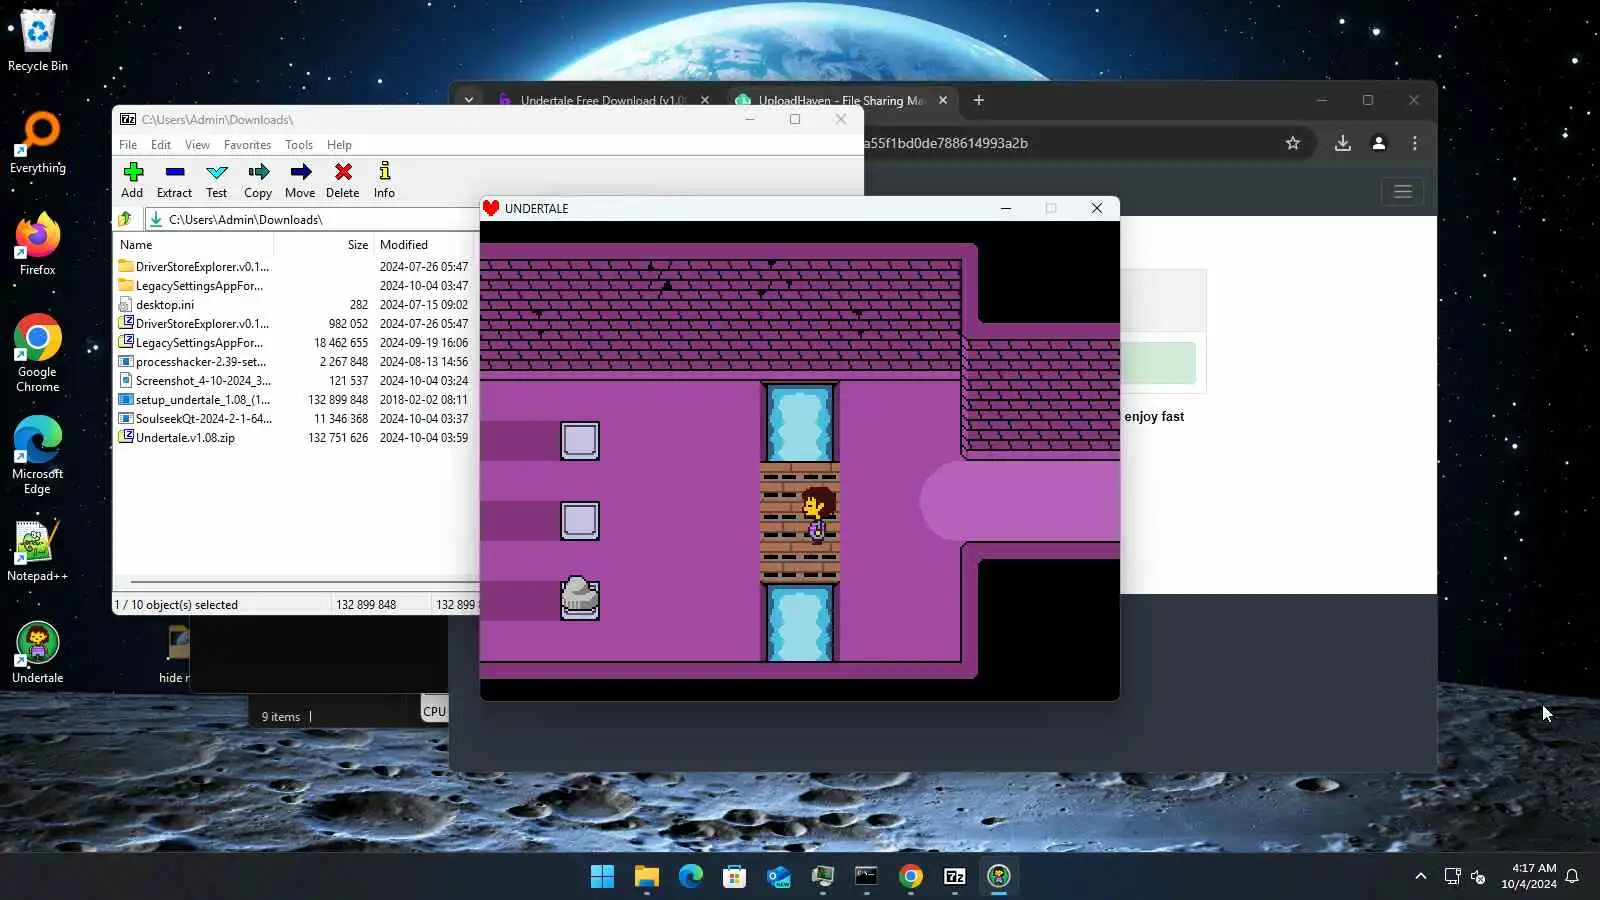Open Chrome's three-dot menu
This screenshot has height=900, width=1600.
(x=1415, y=143)
